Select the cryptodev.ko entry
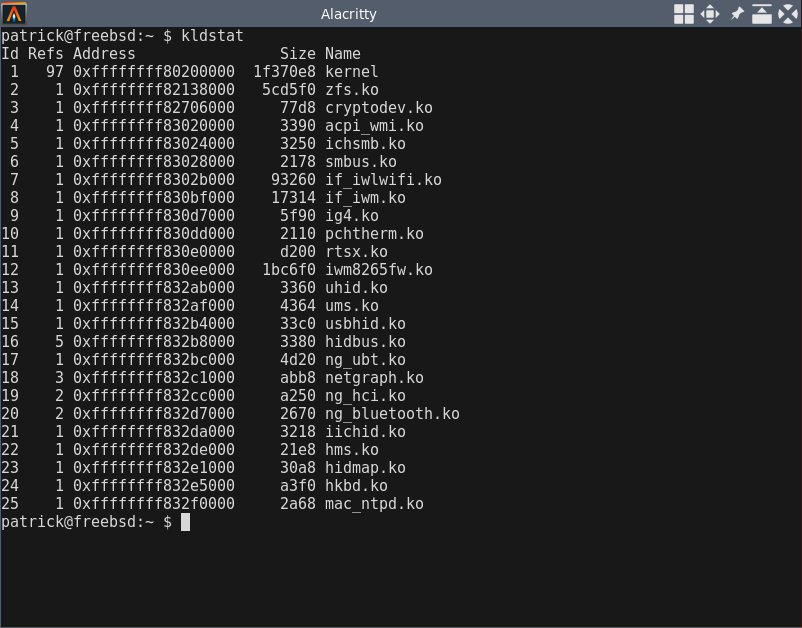Image resolution: width=802 pixels, height=628 pixels. point(379,108)
